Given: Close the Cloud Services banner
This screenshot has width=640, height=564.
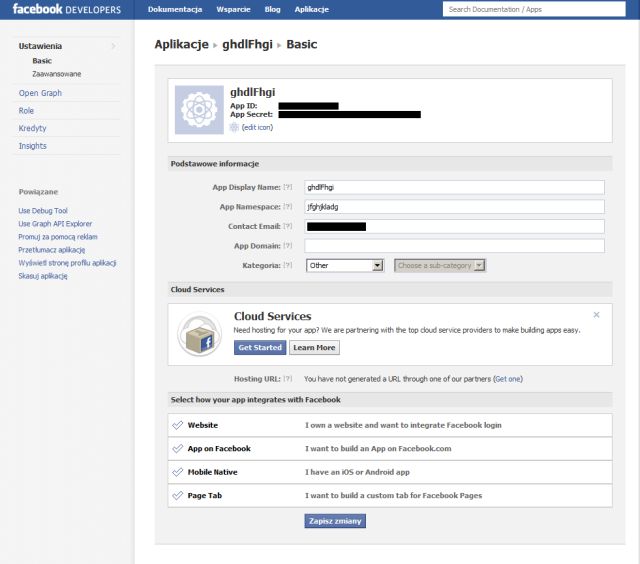Looking at the screenshot, I should coord(596,315).
